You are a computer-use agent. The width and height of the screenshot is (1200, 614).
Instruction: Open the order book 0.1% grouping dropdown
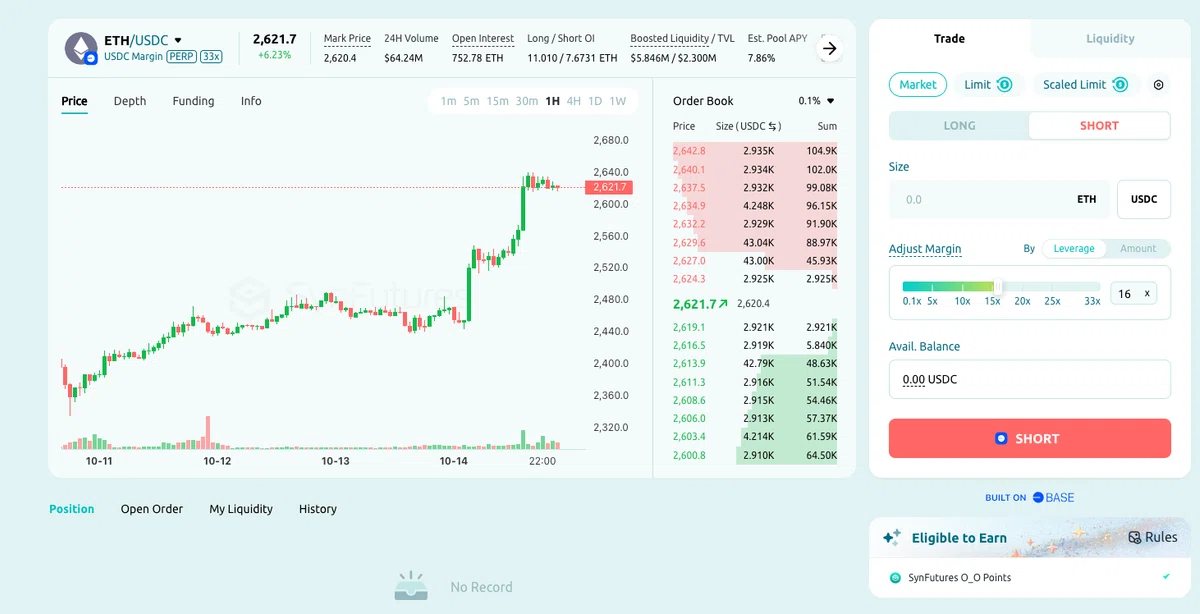pos(817,101)
